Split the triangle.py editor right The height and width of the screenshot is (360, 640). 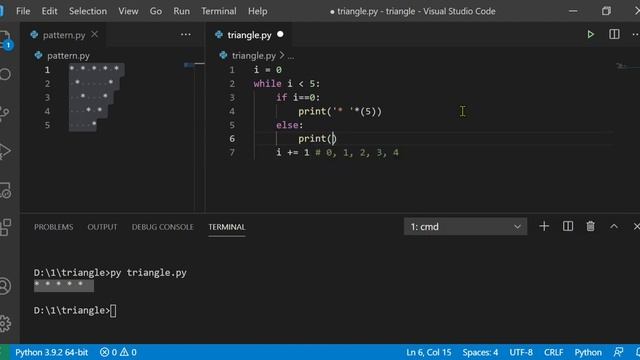(x=614, y=34)
